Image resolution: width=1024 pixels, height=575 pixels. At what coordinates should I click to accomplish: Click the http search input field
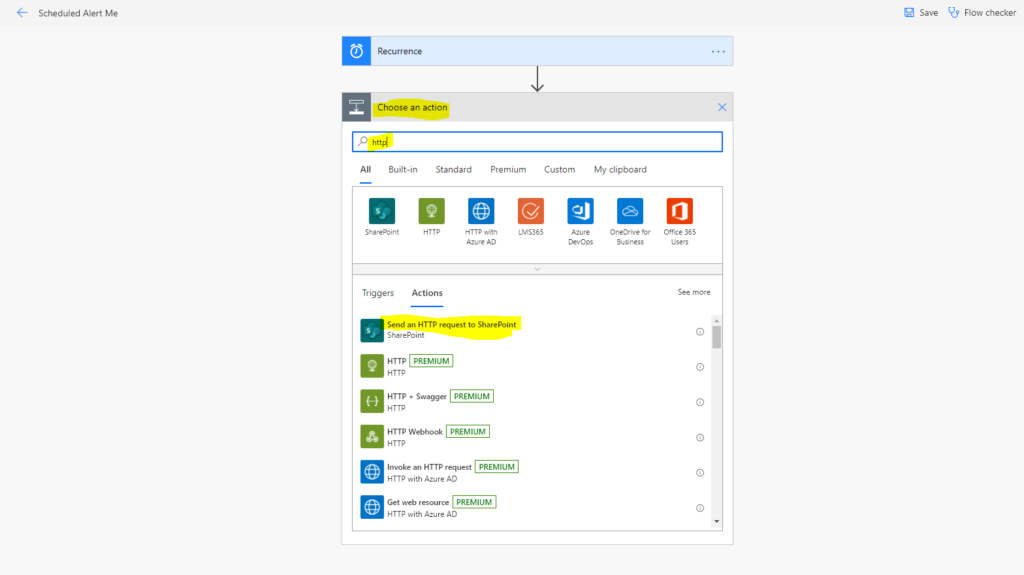(x=537, y=142)
